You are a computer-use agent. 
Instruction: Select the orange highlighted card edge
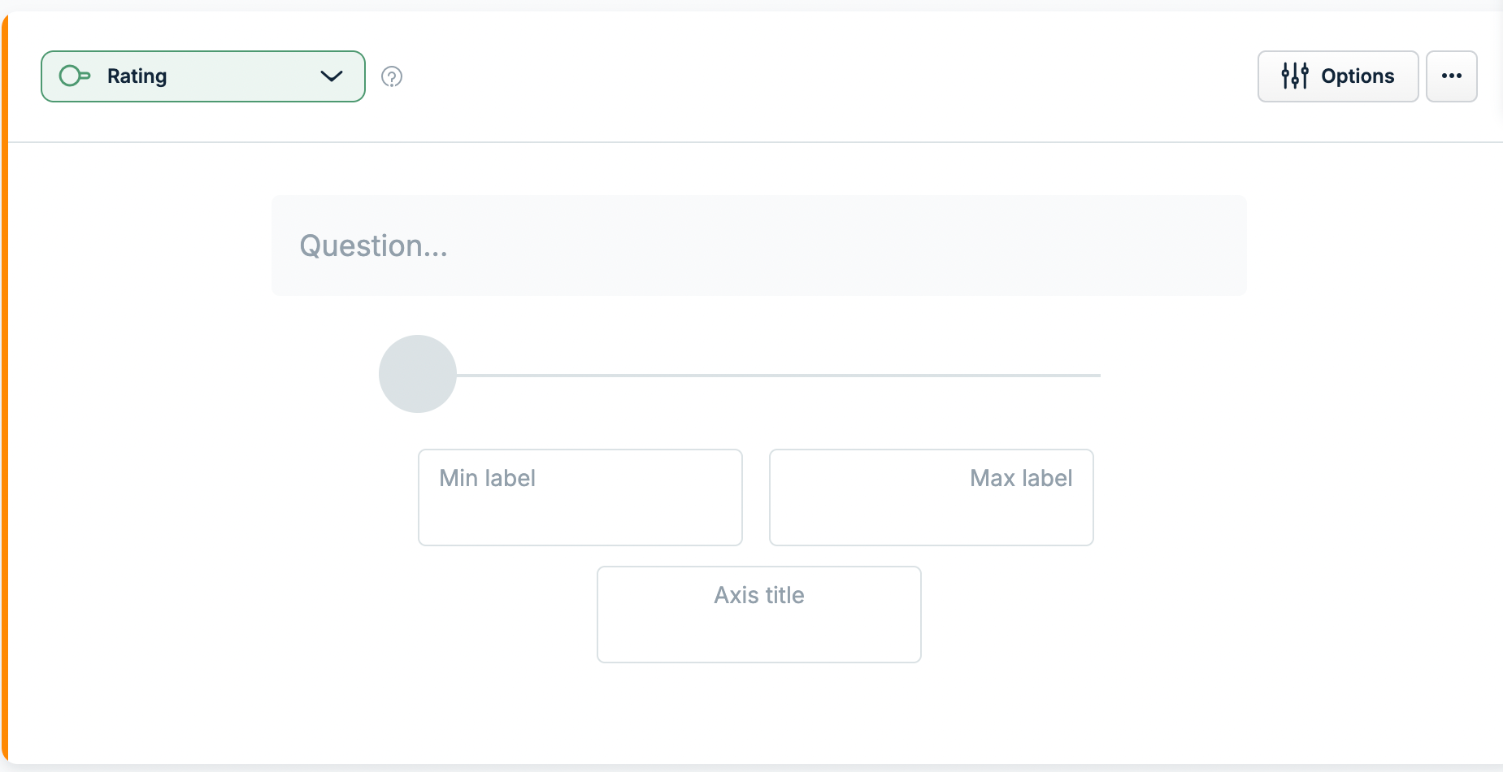pos(4,390)
